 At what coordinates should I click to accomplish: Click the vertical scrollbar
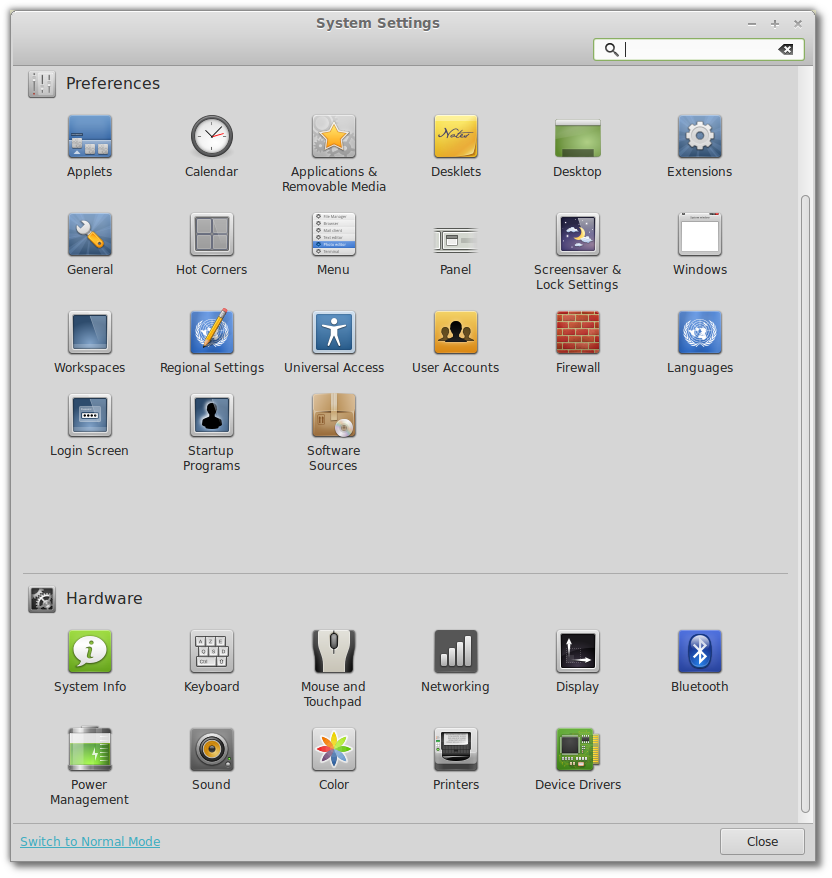pyautogui.click(x=805, y=503)
